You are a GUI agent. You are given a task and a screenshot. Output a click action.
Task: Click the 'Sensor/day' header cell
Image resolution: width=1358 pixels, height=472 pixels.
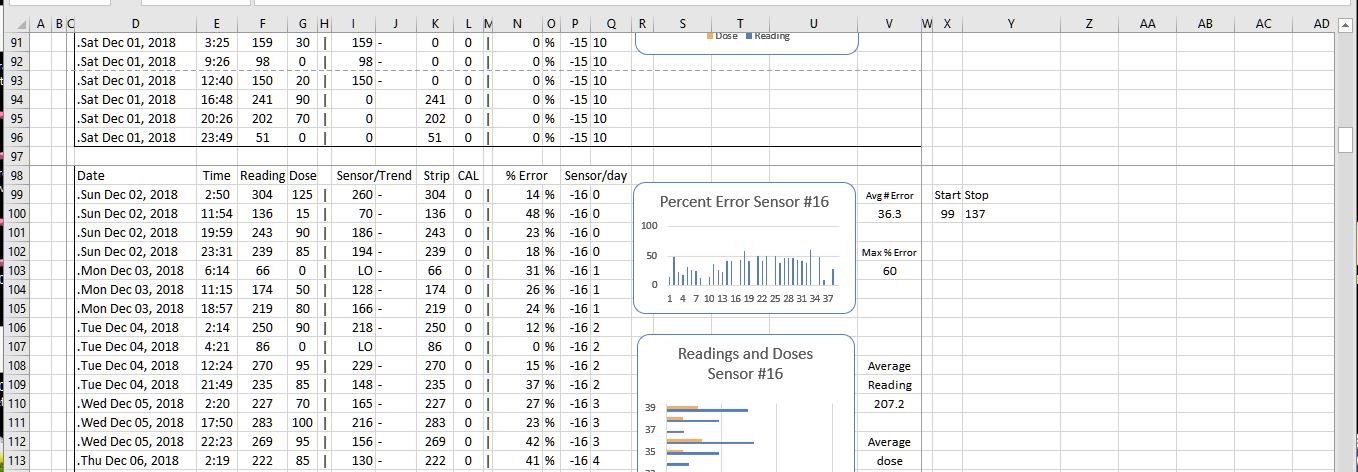click(596, 175)
